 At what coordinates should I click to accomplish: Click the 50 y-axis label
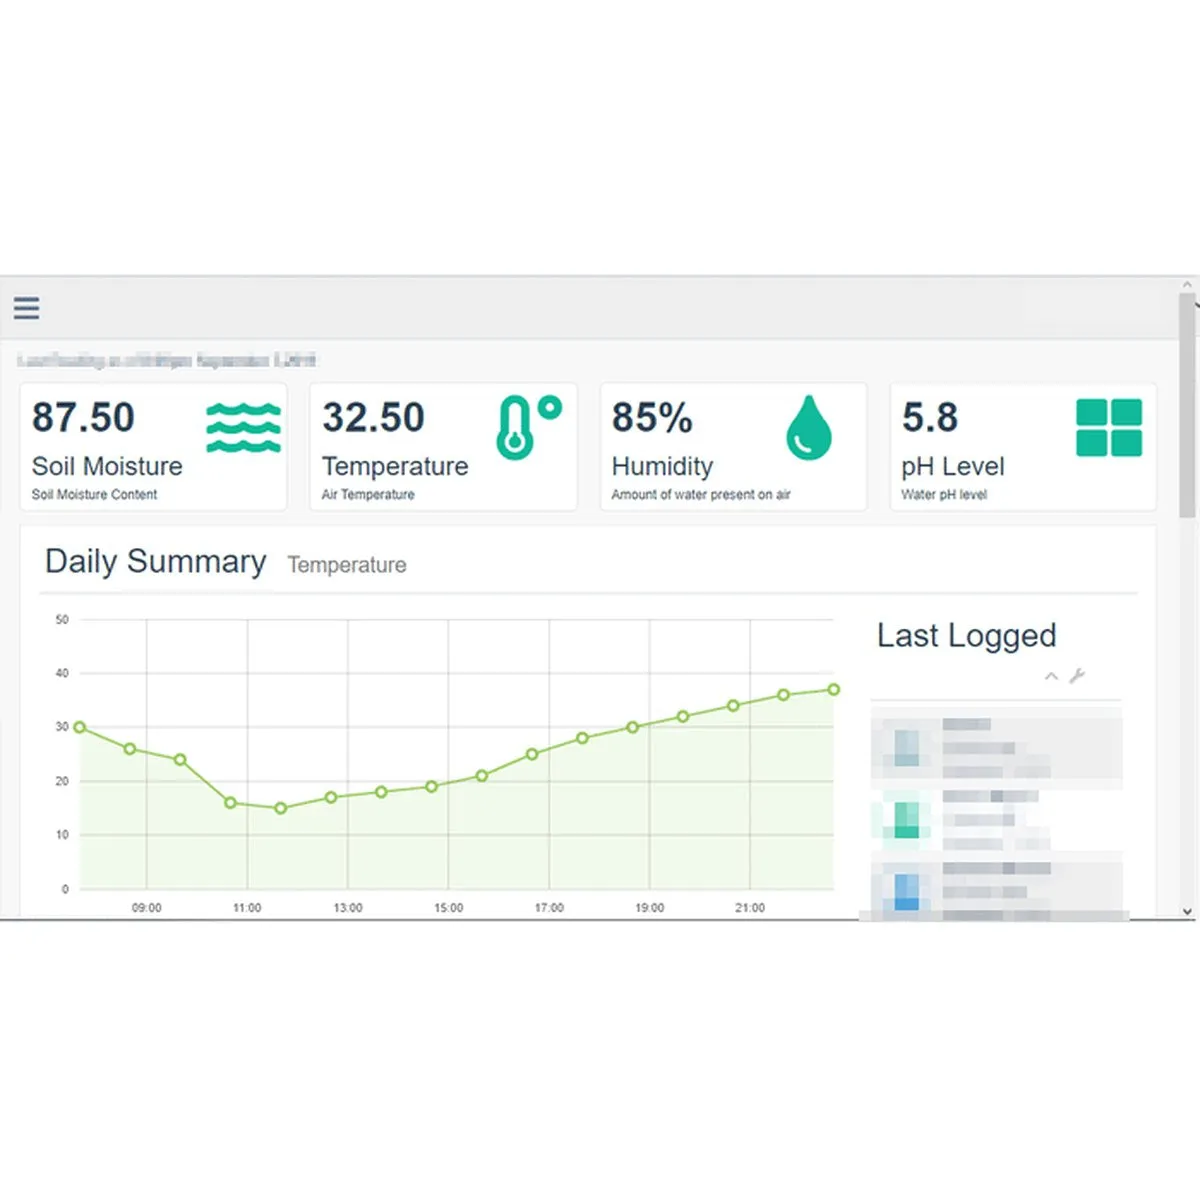pyautogui.click(x=62, y=620)
